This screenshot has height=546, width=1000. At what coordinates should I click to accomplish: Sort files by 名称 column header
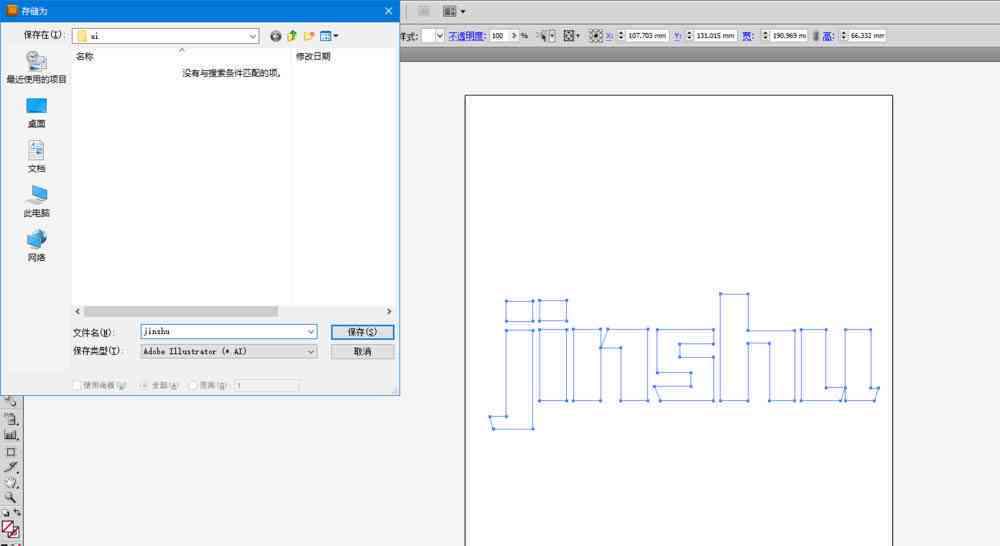pos(85,57)
